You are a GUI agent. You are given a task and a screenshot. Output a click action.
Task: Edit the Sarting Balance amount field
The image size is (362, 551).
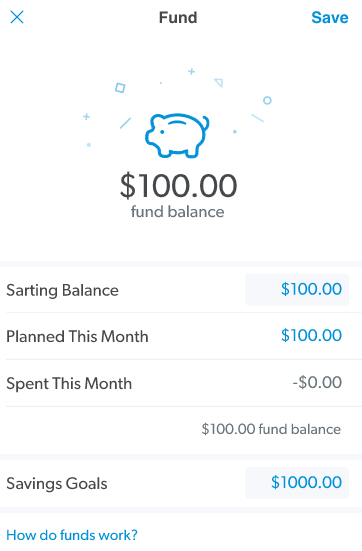pos(297,290)
